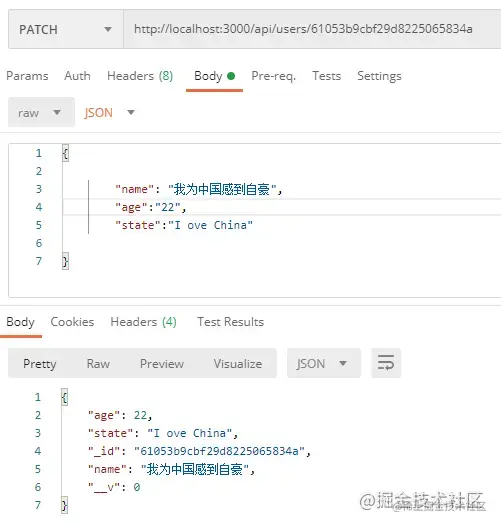
Task: Click line number 2 in request editor gutter
Action: (x=39, y=171)
